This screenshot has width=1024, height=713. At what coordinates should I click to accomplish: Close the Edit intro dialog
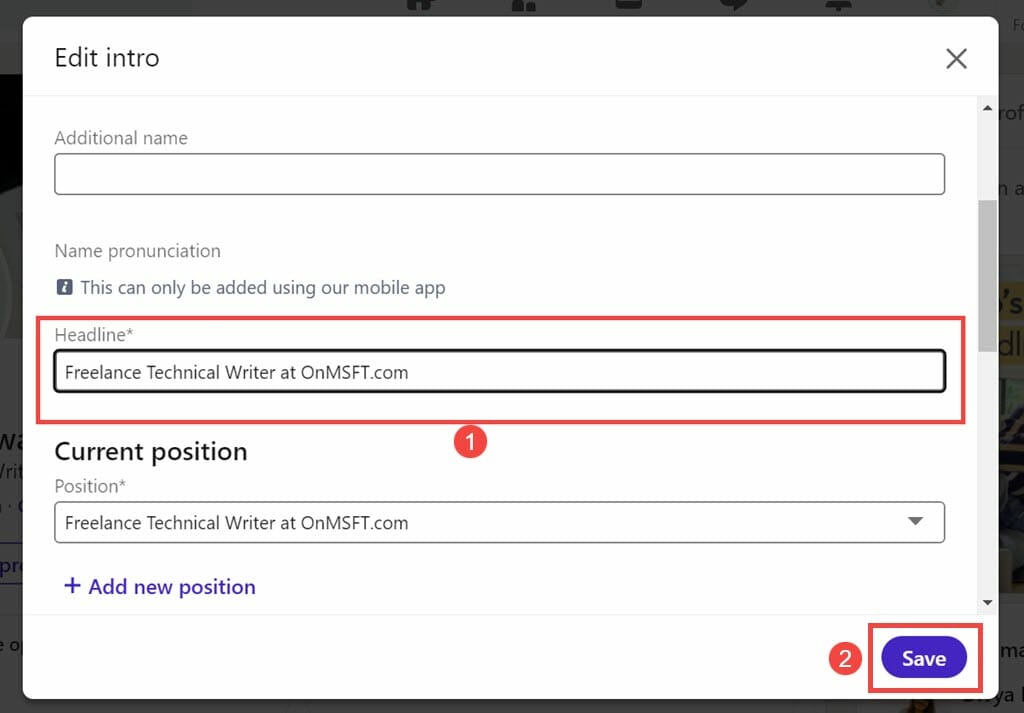tap(956, 59)
